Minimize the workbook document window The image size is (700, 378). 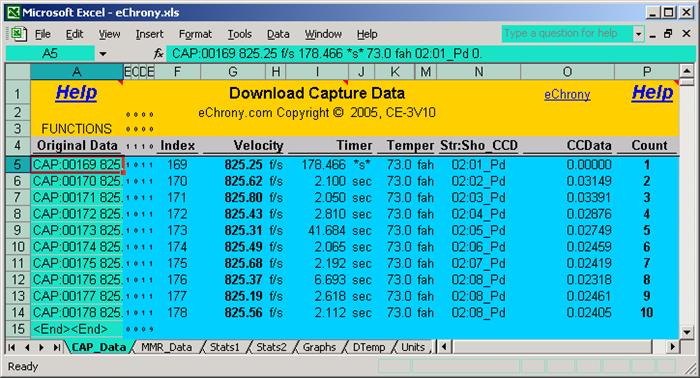[653, 34]
